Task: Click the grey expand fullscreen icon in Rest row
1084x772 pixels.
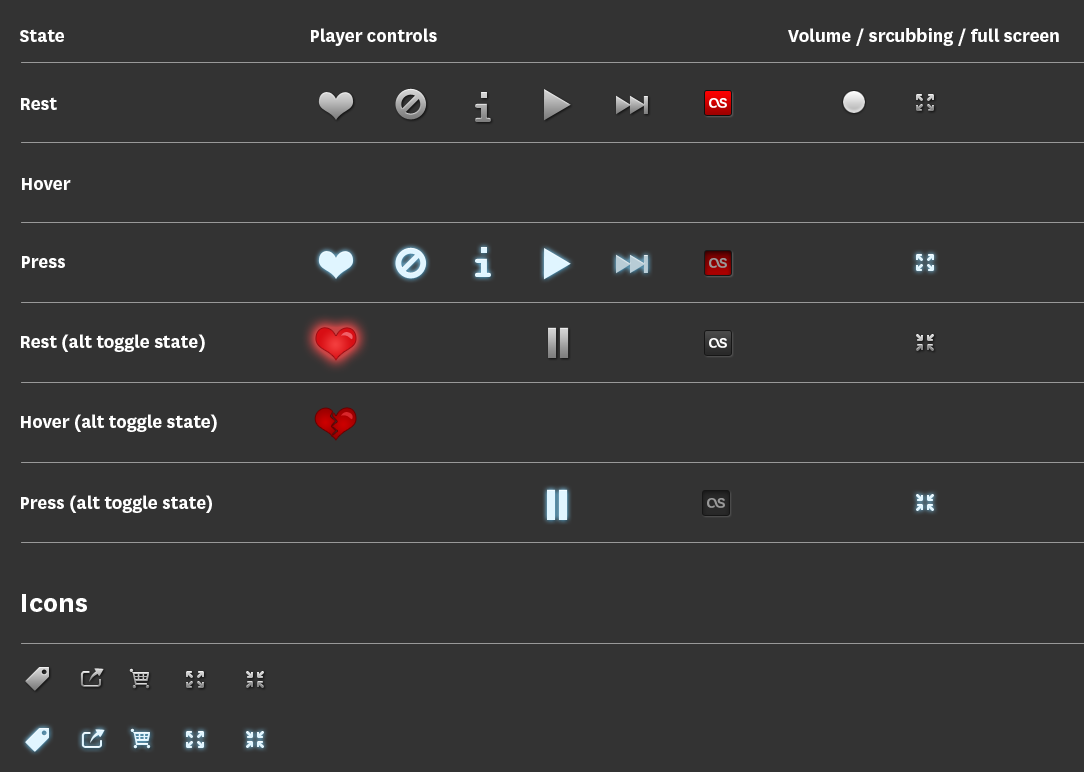Action: point(925,102)
